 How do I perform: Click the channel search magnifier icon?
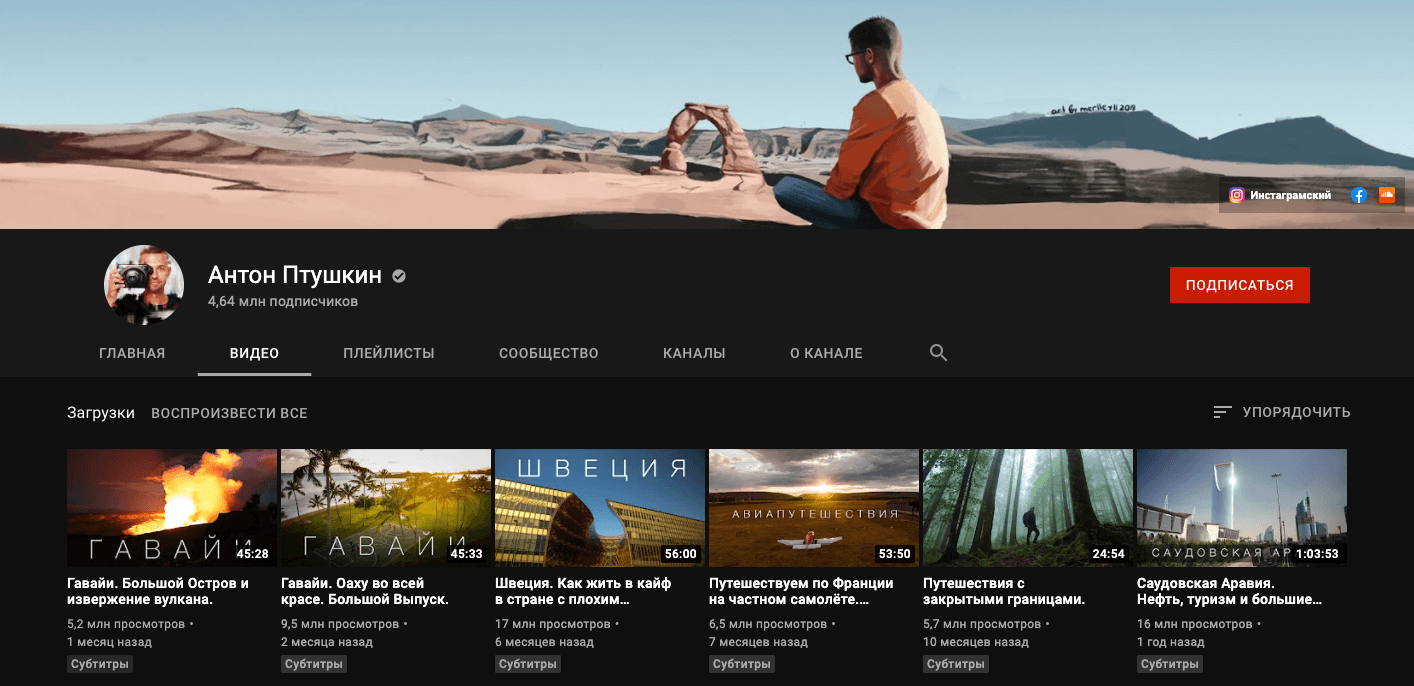tap(938, 353)
